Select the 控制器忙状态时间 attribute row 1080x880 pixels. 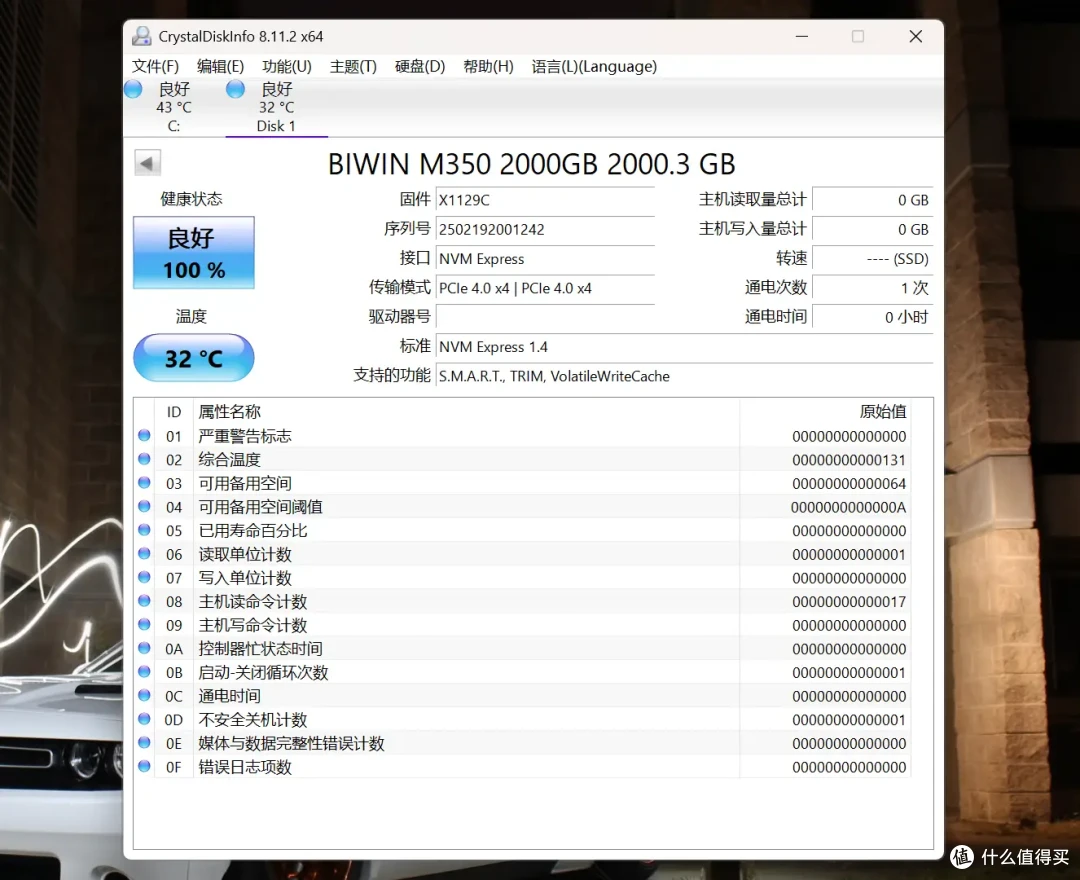523,649
